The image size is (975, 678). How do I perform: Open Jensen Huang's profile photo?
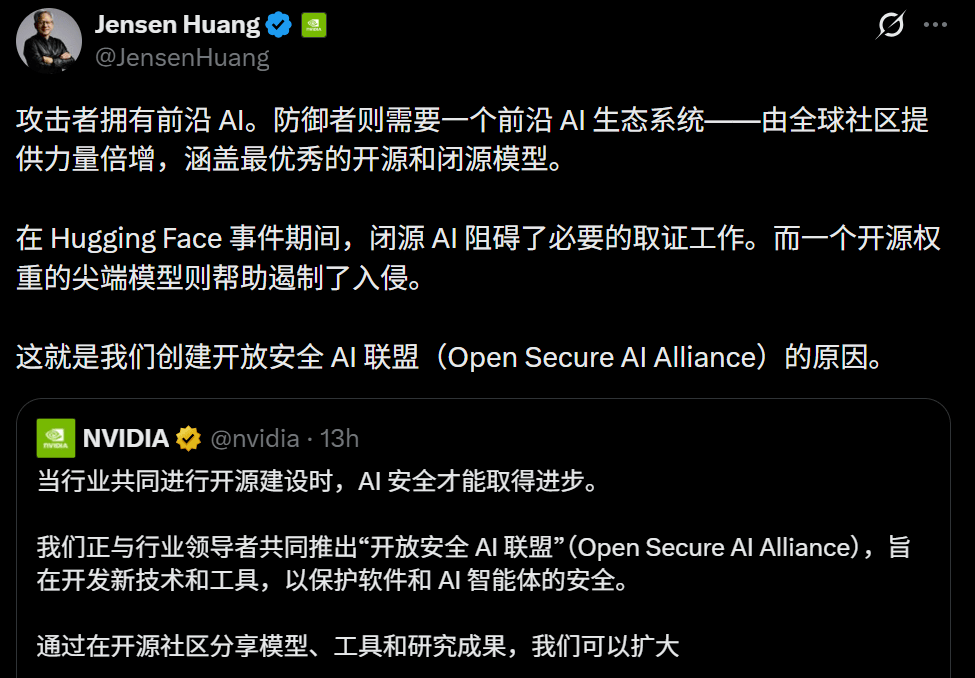pos(49,41)
